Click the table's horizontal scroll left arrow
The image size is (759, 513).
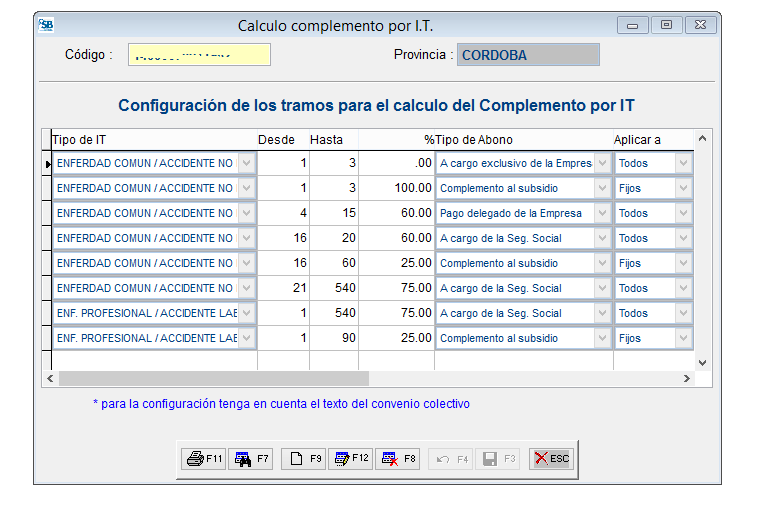(50, 378)
